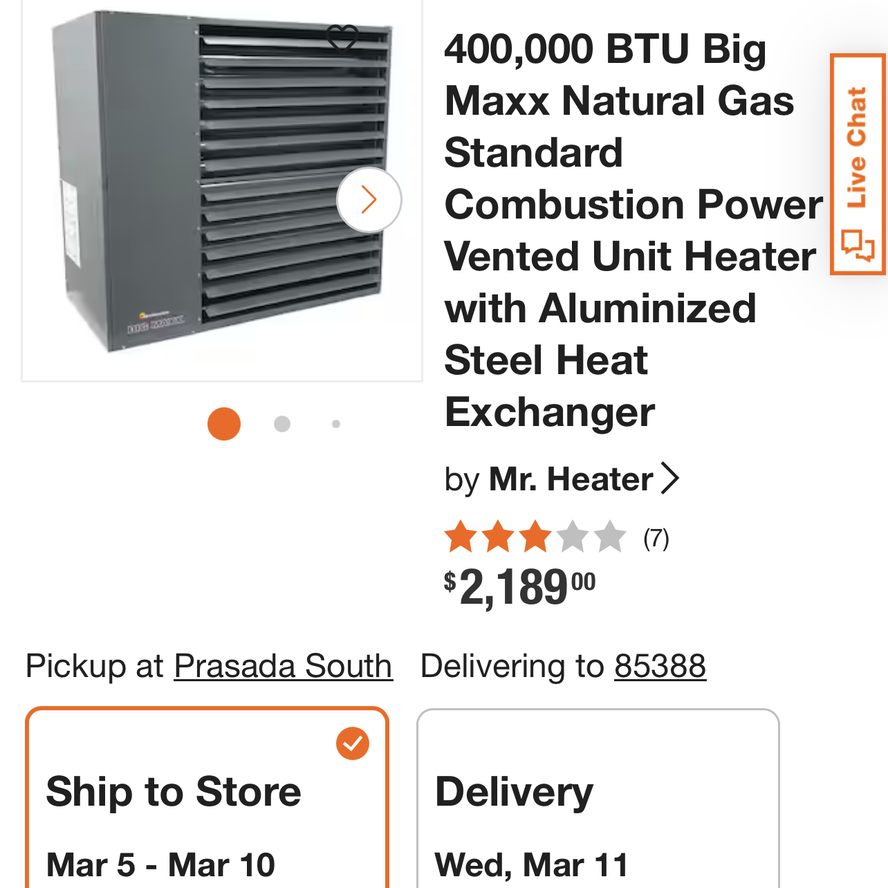Open Live Chat side tab
Screen dimensions: 888x888
pyautogui.click(x=857, y=164)
